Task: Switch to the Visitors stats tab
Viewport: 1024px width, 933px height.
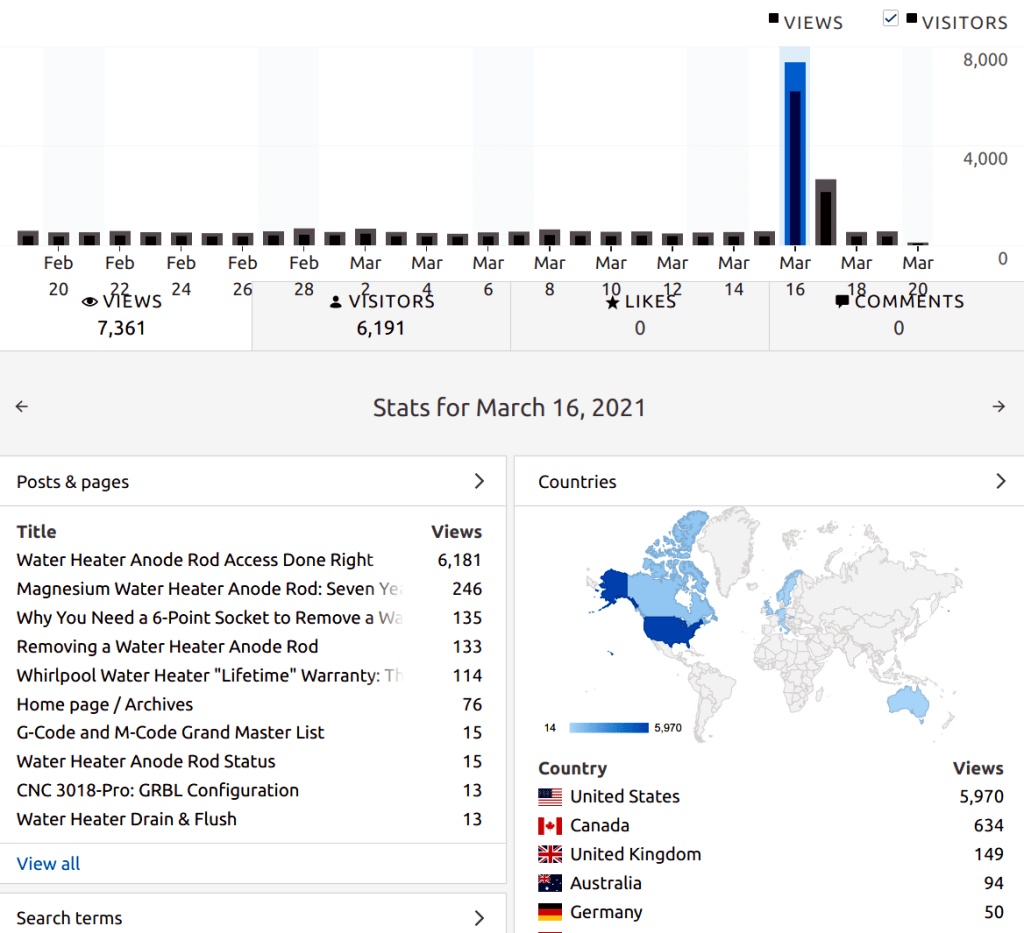Action: [x=381, y=315]
